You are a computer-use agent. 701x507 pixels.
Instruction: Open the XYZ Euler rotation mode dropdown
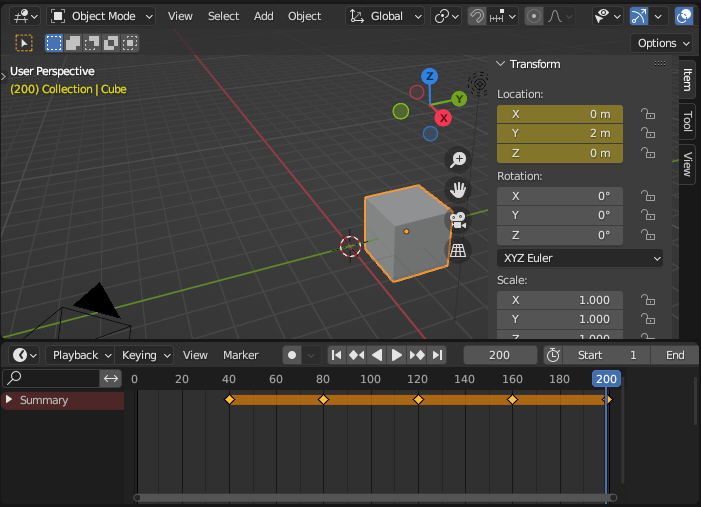[x=580, y=258]
